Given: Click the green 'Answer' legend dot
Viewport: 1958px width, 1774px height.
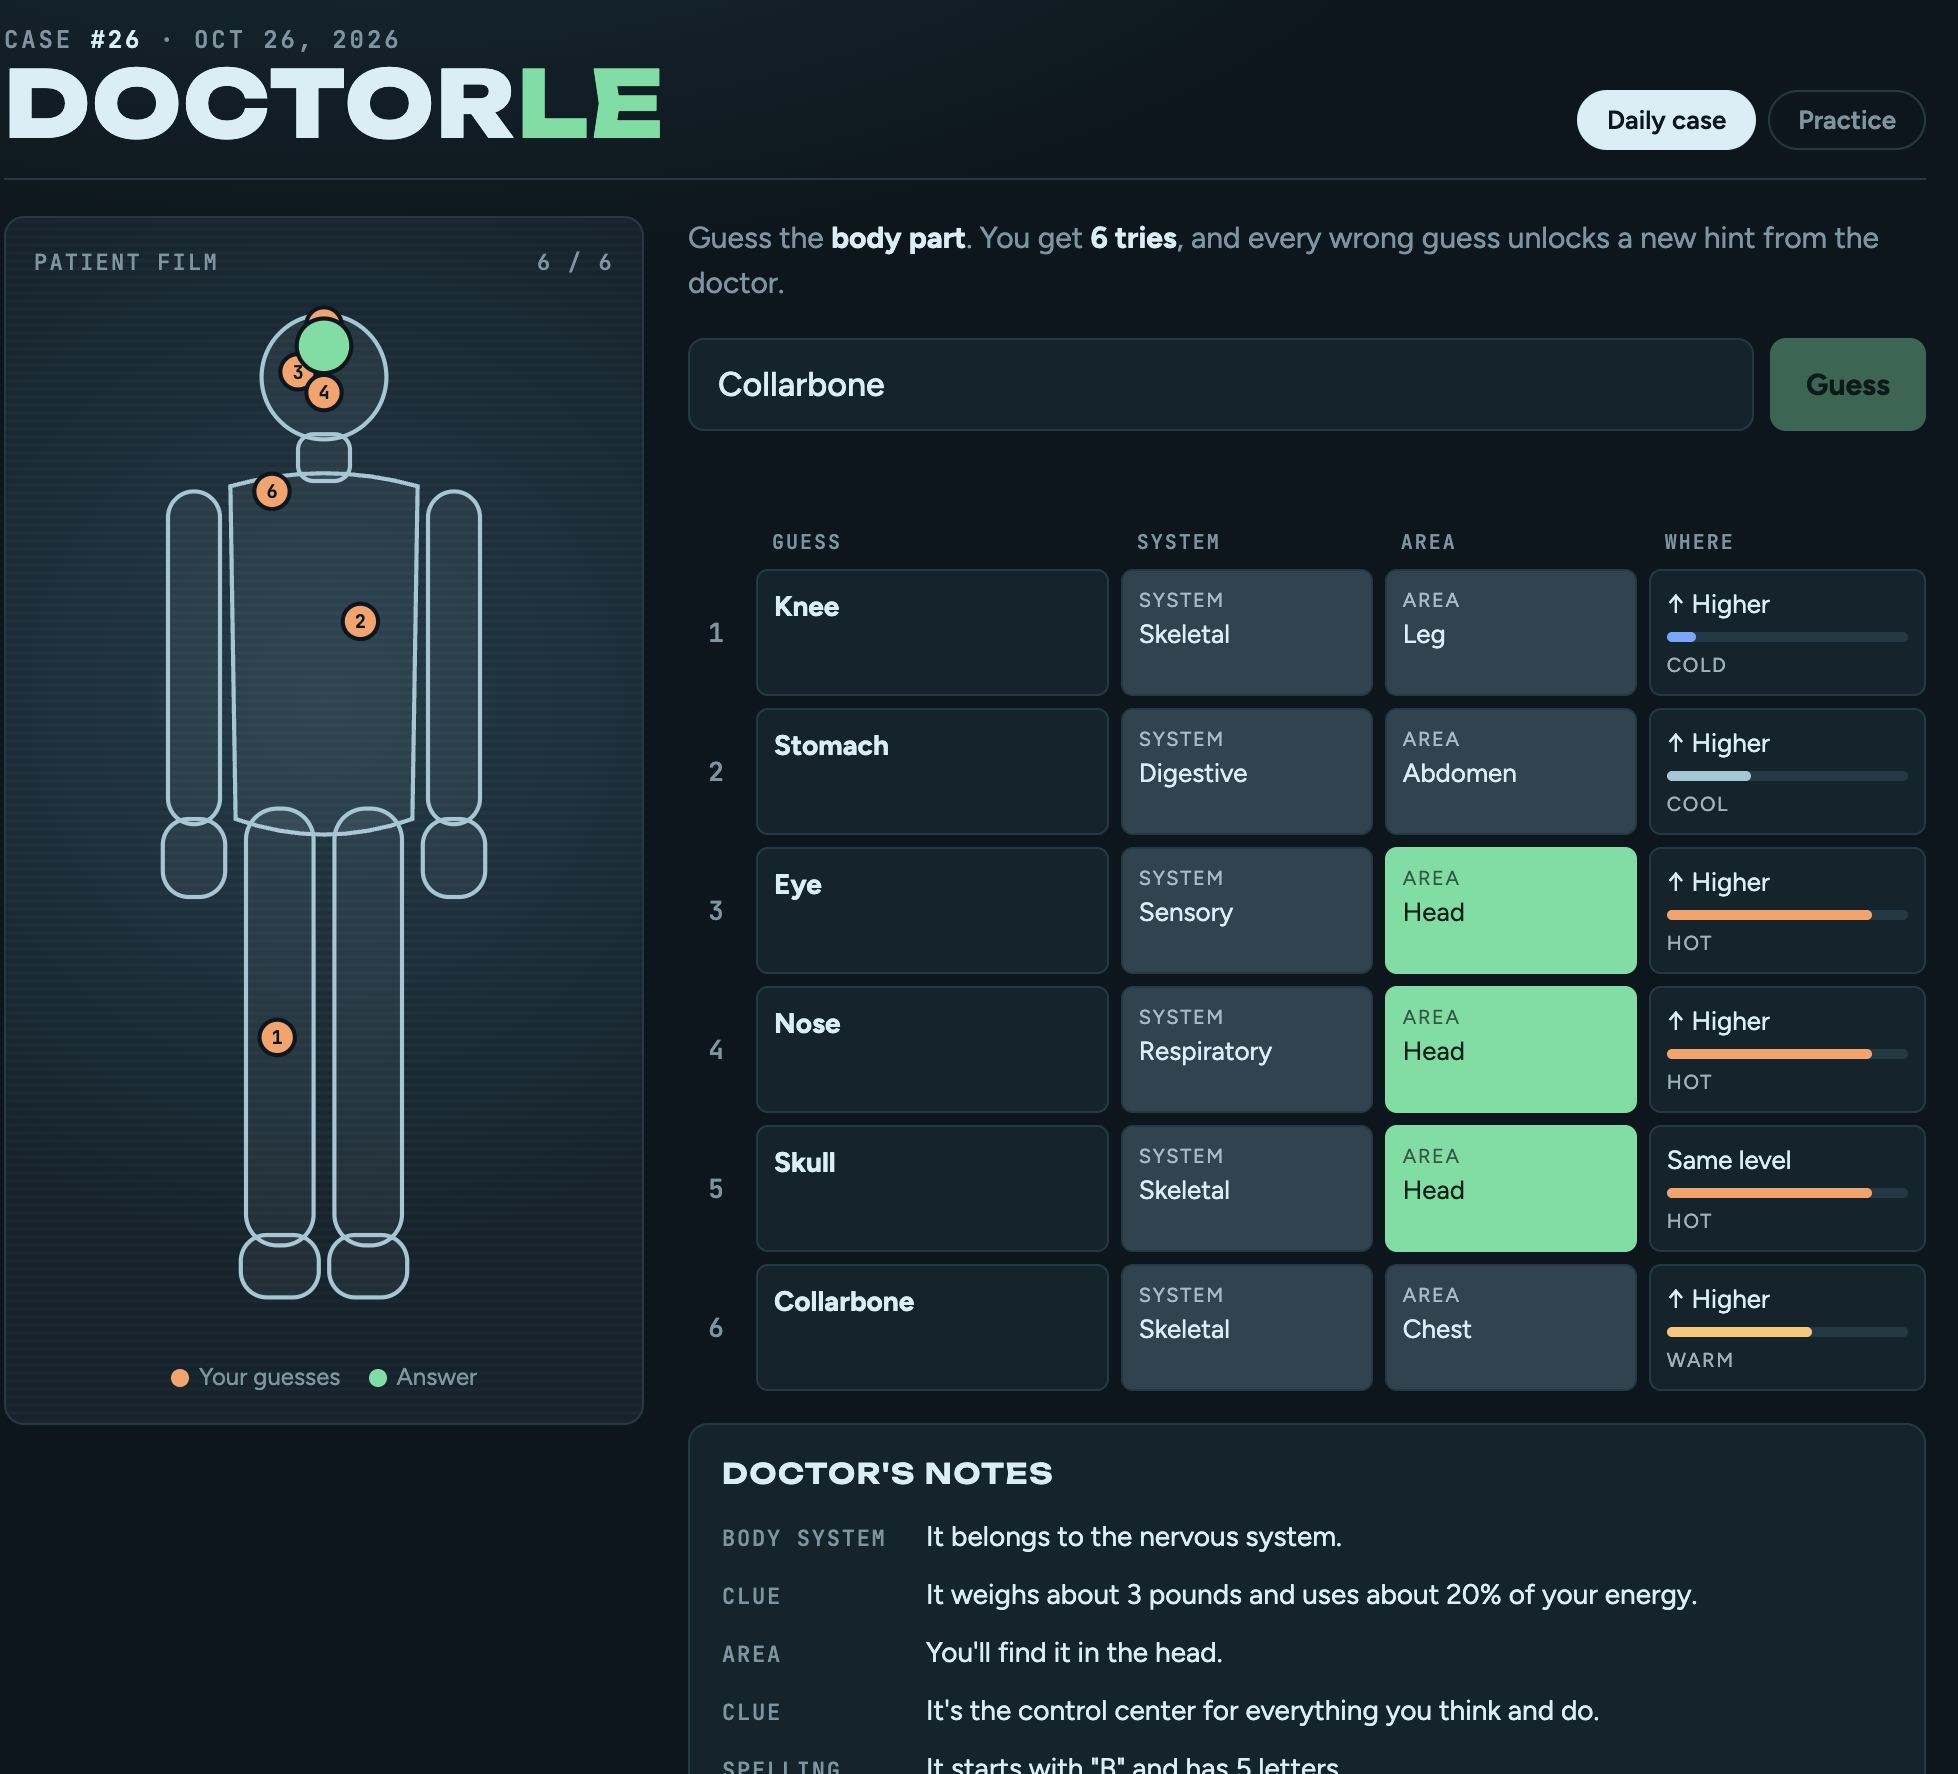Looking at the screenshot, I should [x=378, y=1378].
